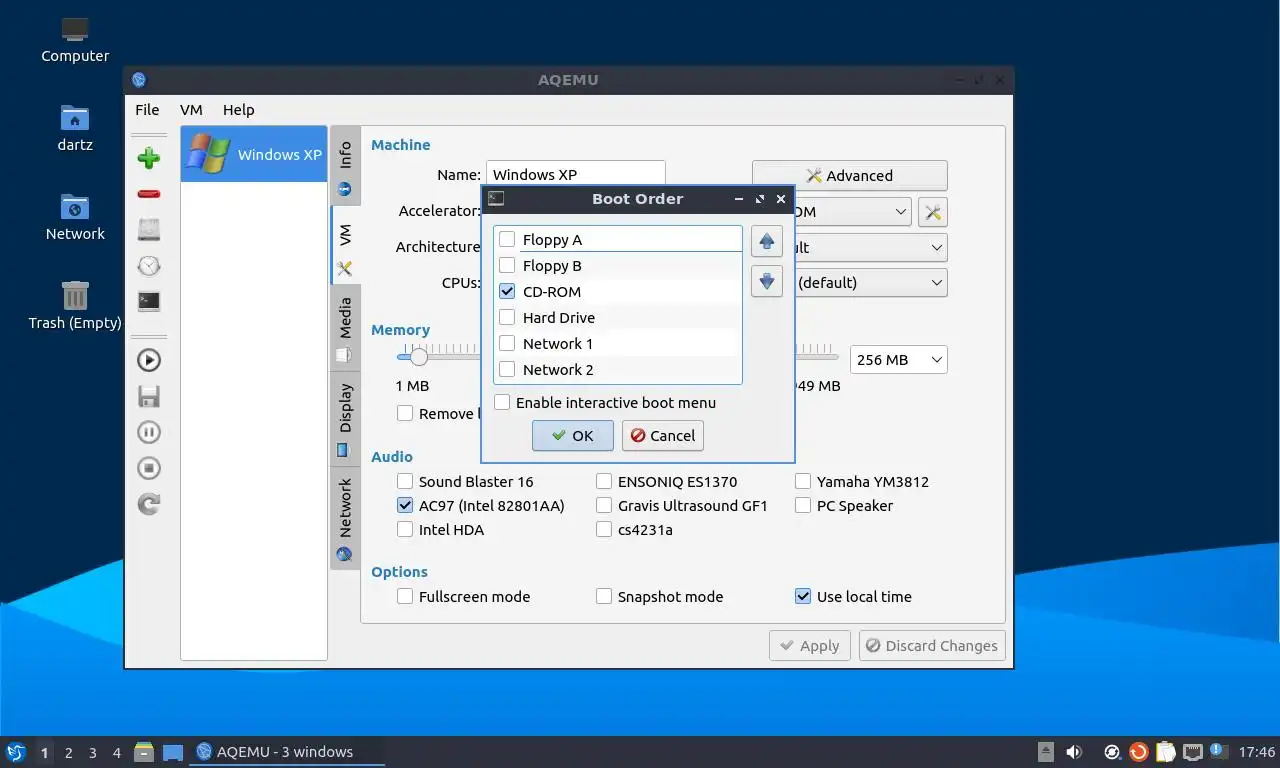Open the 256 MB memory dropdown

coord(898,360)
